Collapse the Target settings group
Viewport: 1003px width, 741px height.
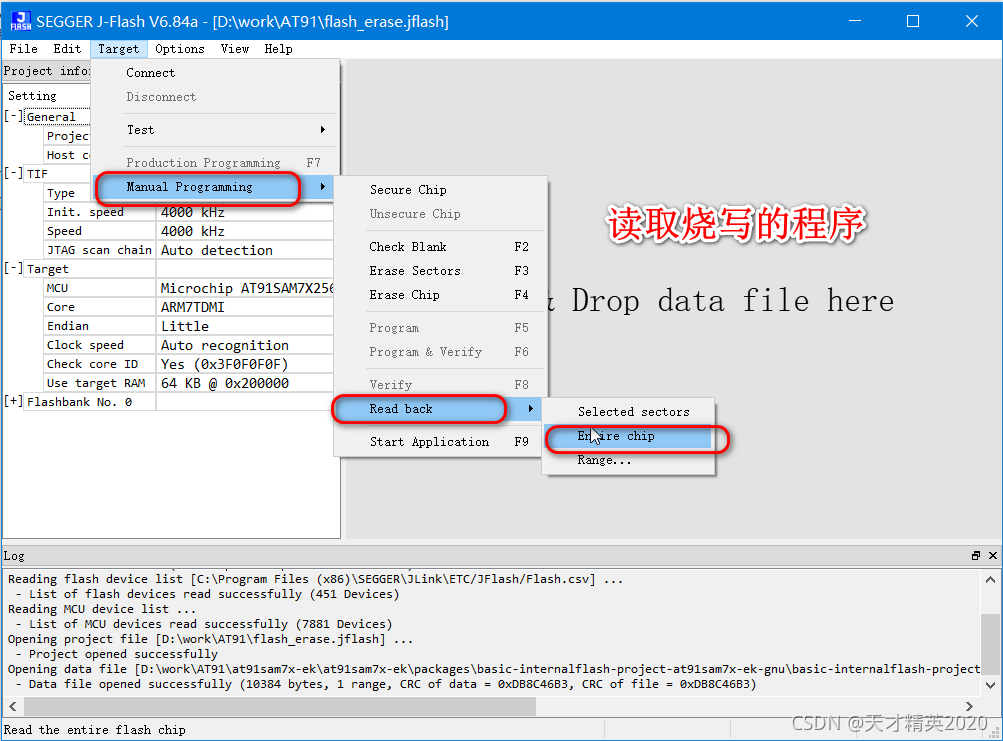13,269
